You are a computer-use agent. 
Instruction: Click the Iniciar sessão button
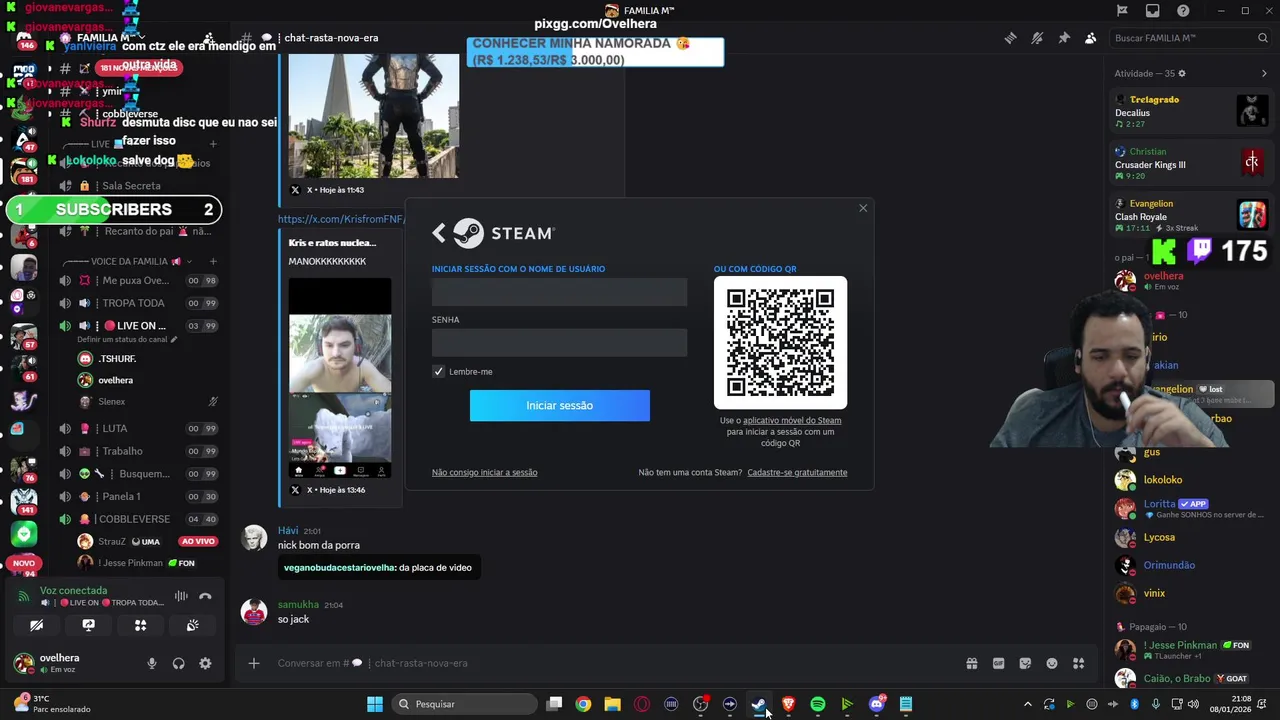coord(560,405)
